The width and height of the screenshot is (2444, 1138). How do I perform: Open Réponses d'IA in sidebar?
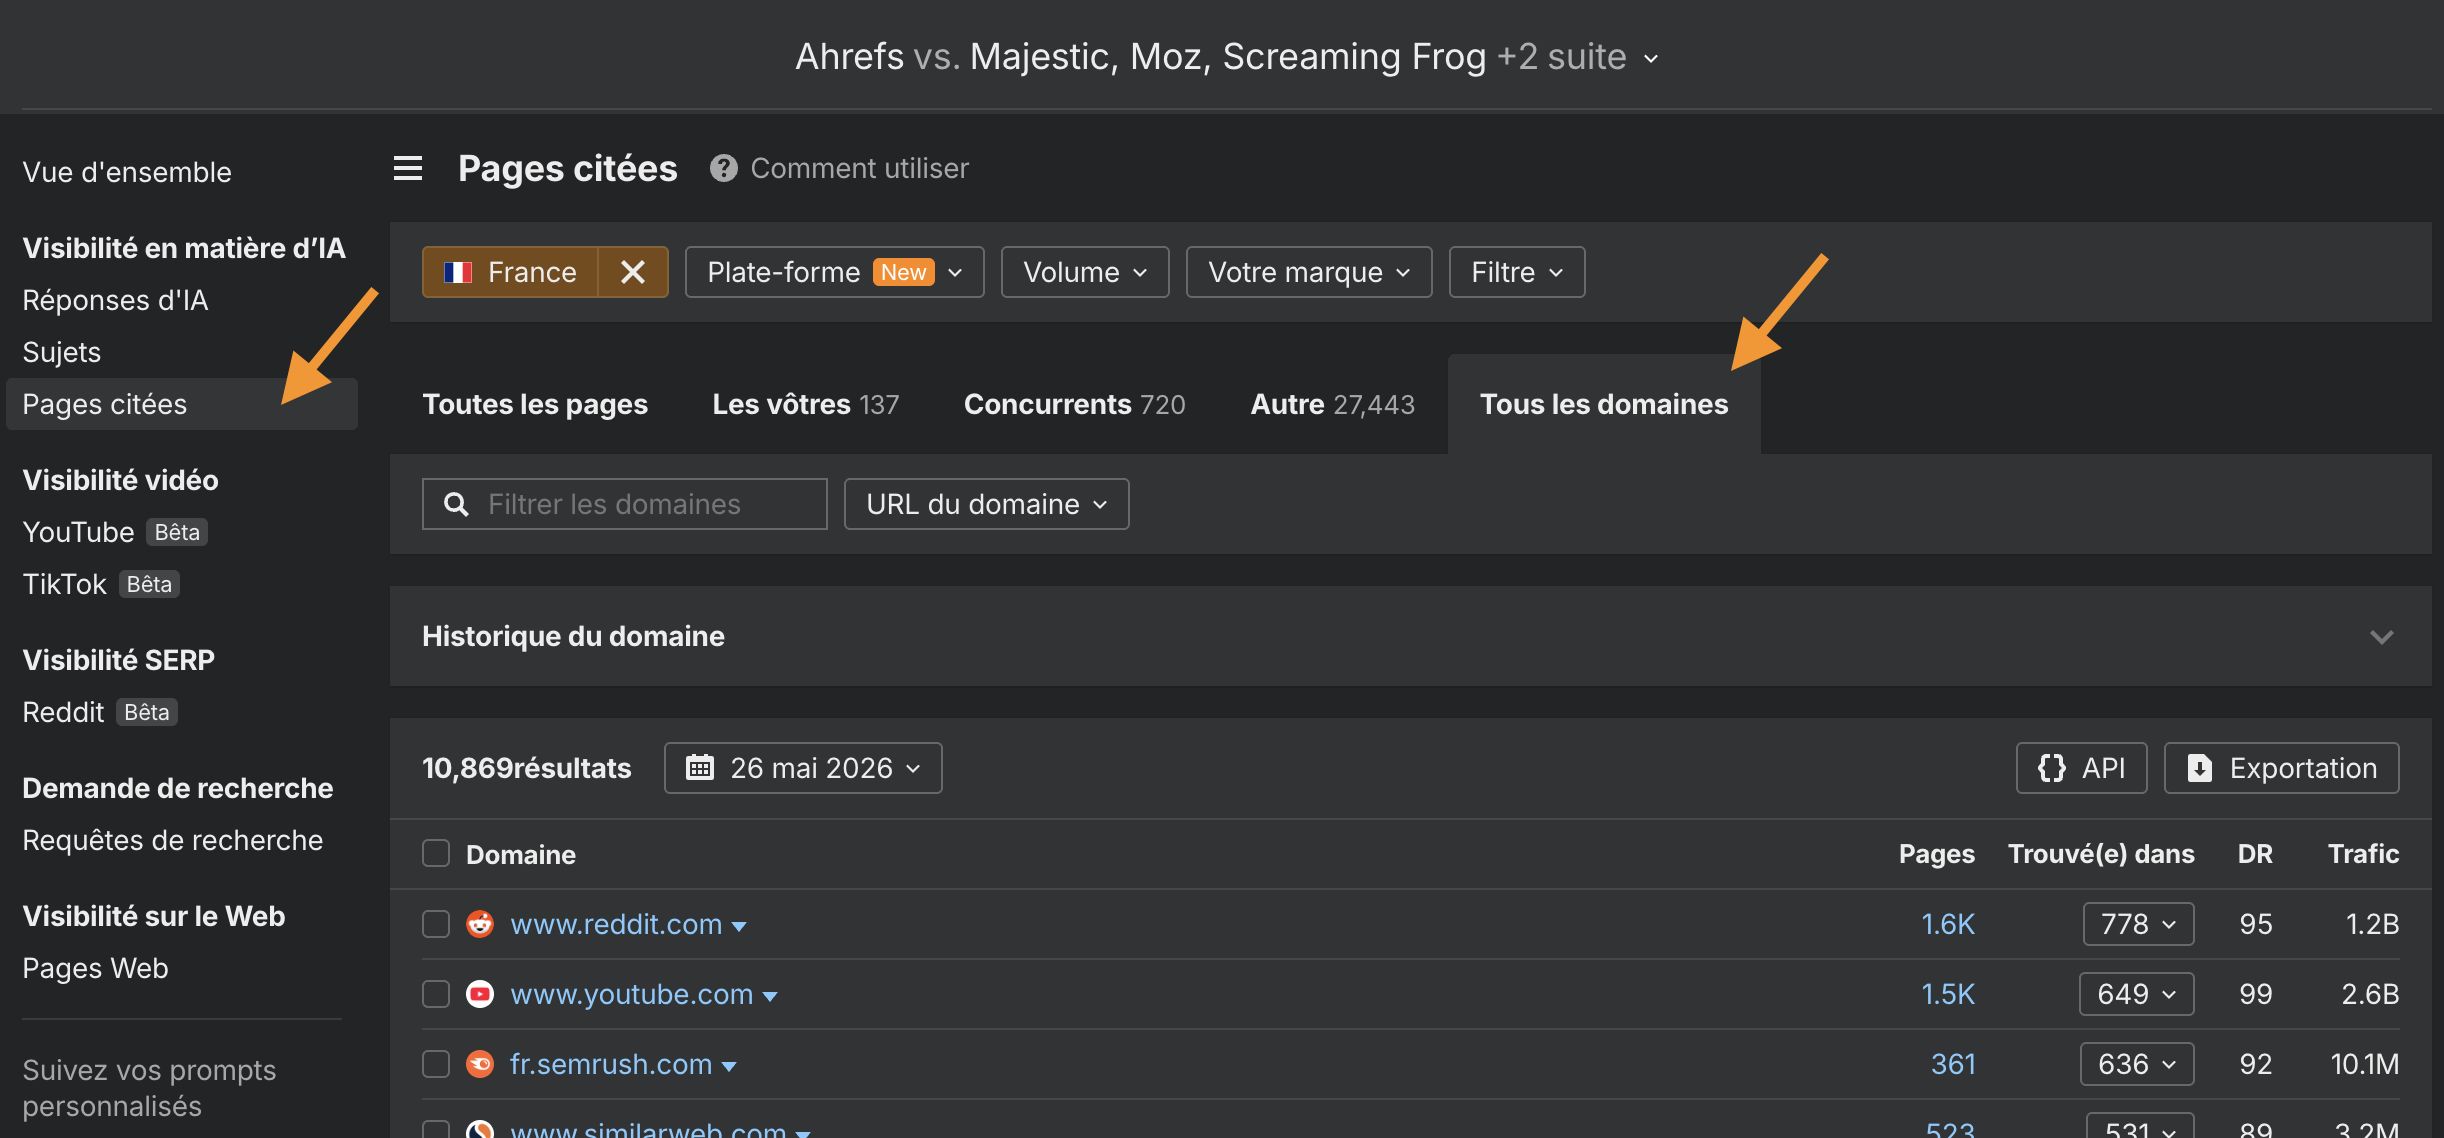point(115,300)
